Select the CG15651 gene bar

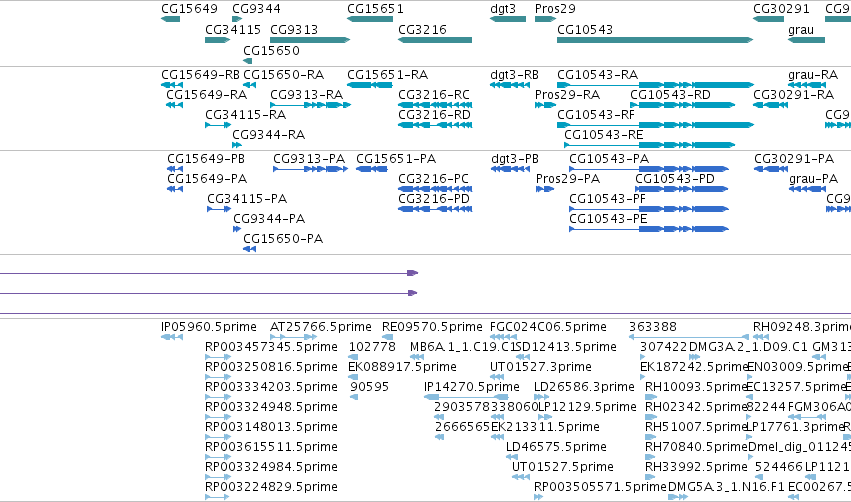(370, 19)
